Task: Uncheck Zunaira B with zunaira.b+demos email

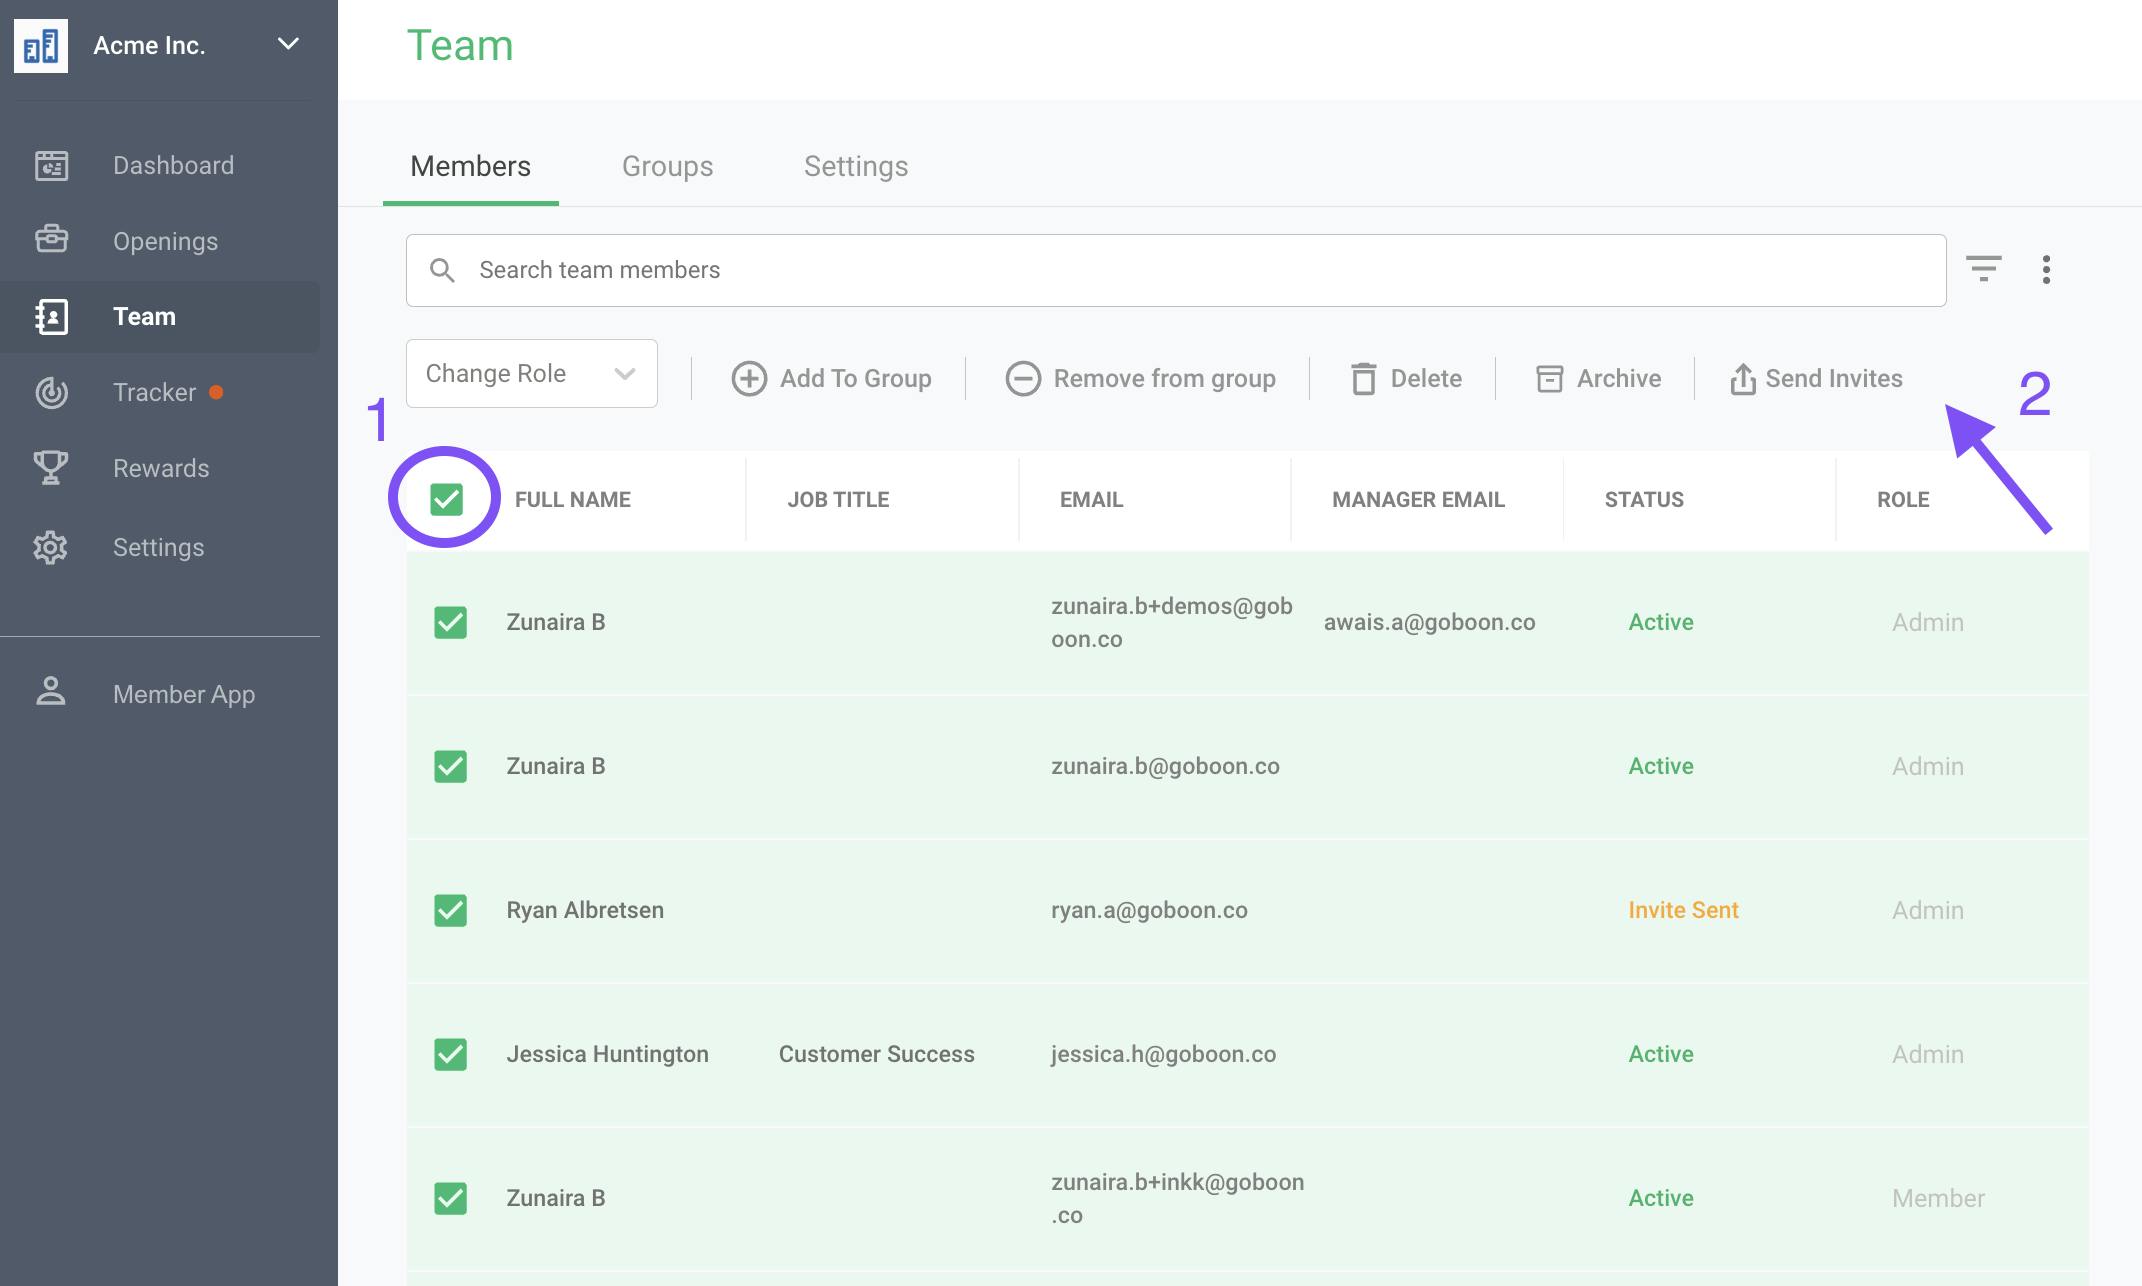Action: tap(450, 622)
